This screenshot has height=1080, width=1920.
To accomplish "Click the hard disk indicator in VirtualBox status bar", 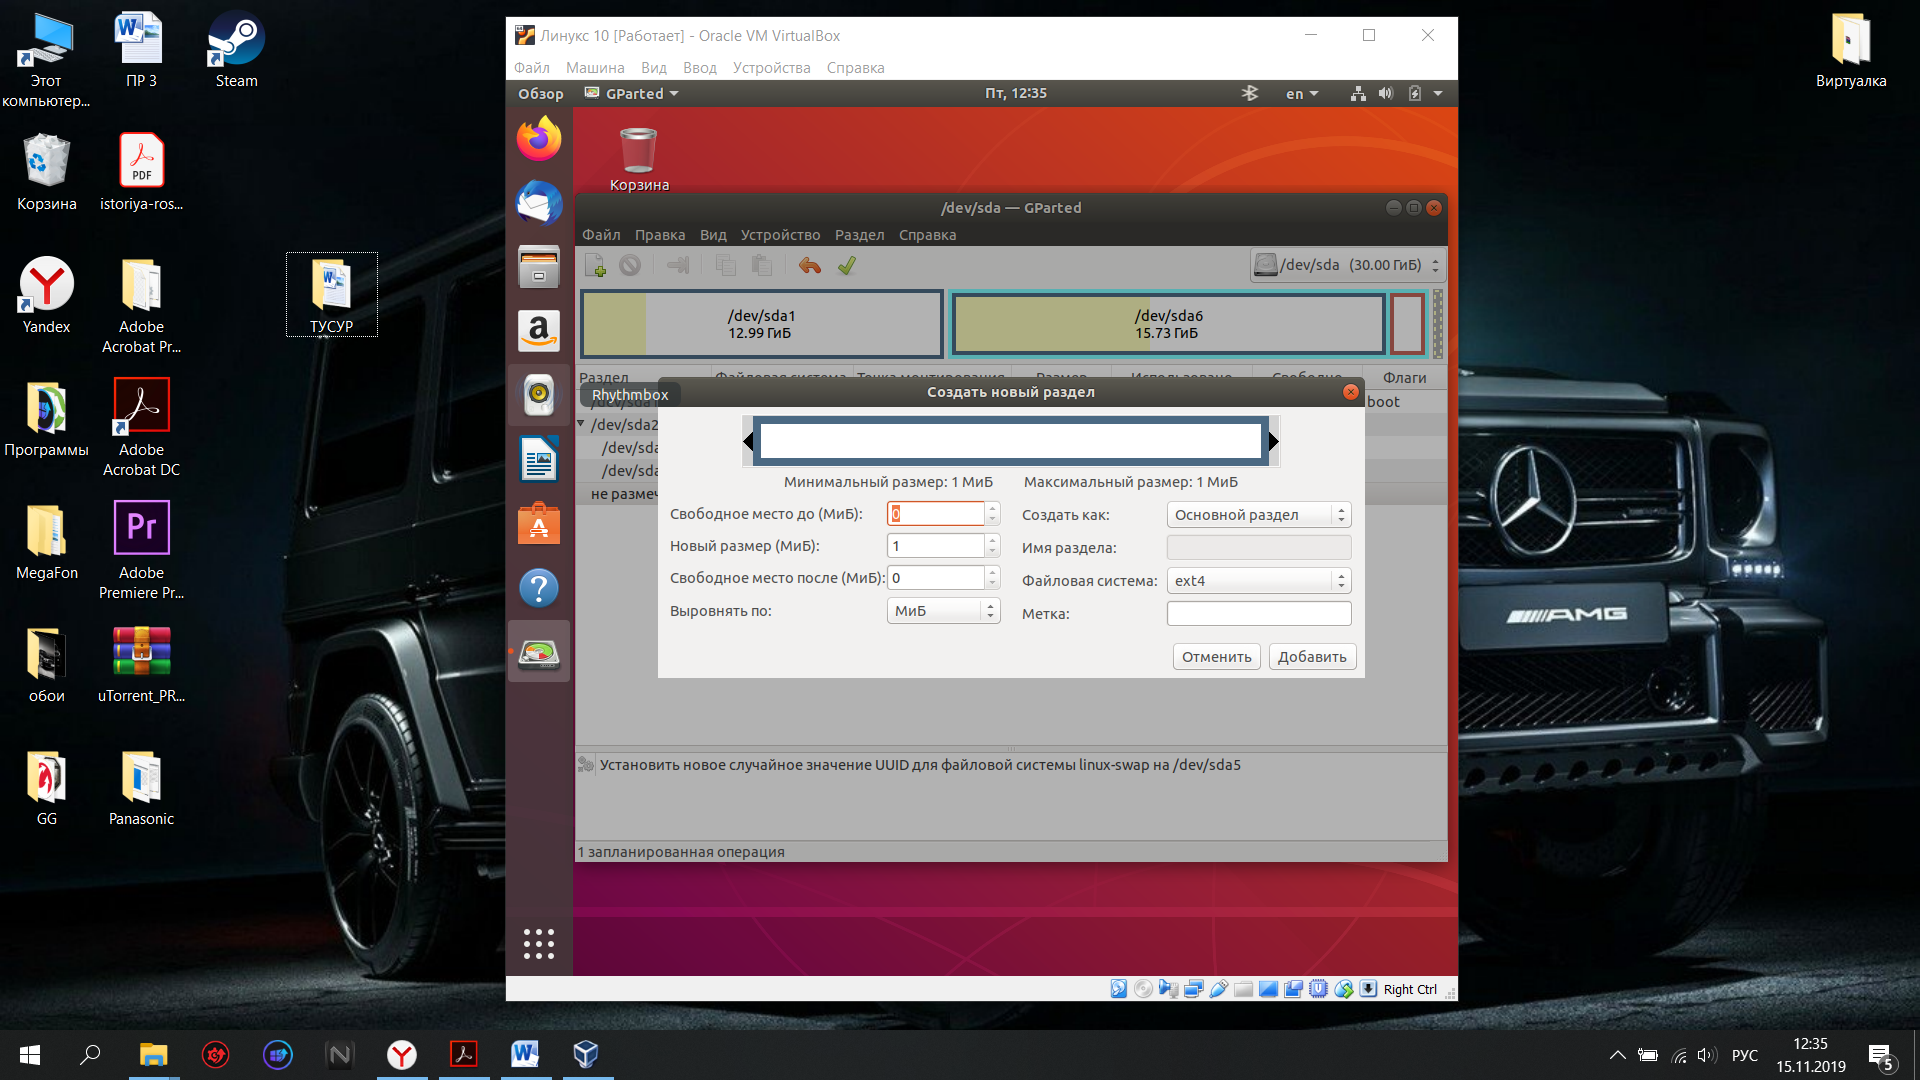I will coord(1118,989).
